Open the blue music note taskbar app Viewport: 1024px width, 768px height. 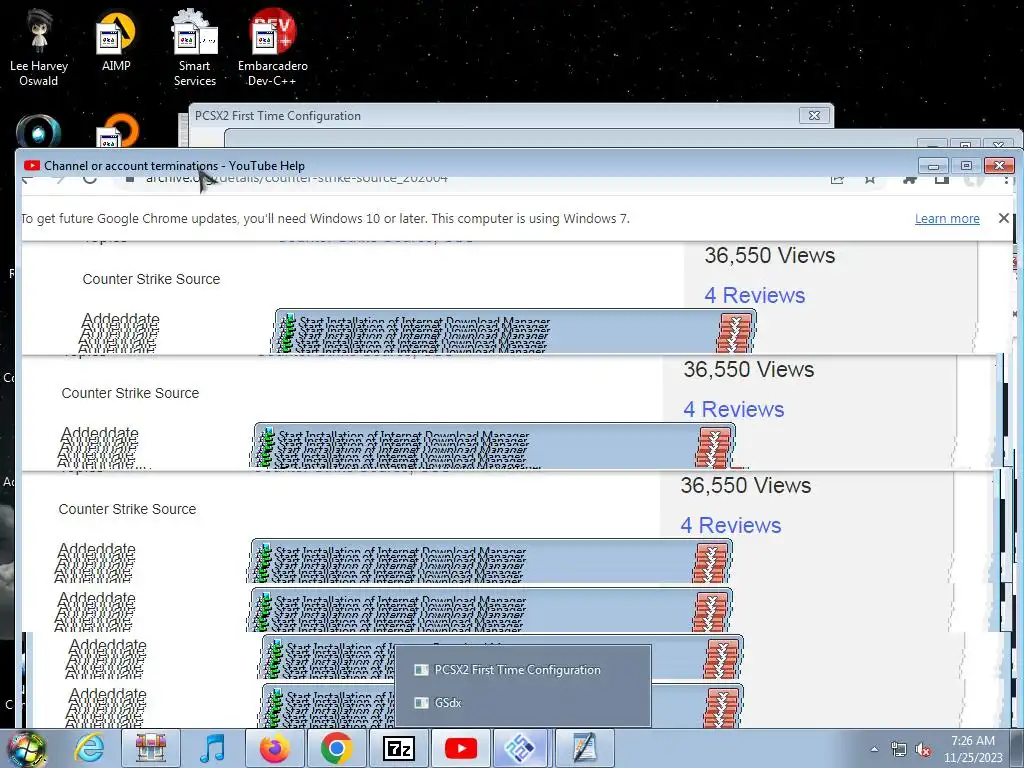pyautogui.click(x=213, y=748)
